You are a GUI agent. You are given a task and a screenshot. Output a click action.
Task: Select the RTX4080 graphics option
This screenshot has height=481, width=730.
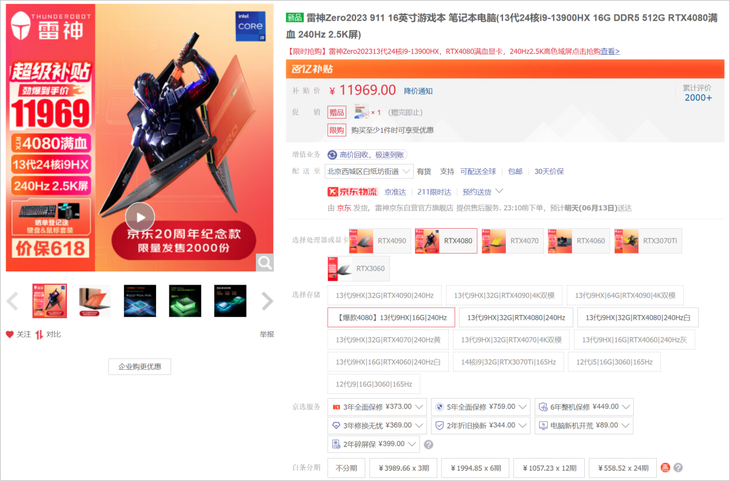coord(446,241)
